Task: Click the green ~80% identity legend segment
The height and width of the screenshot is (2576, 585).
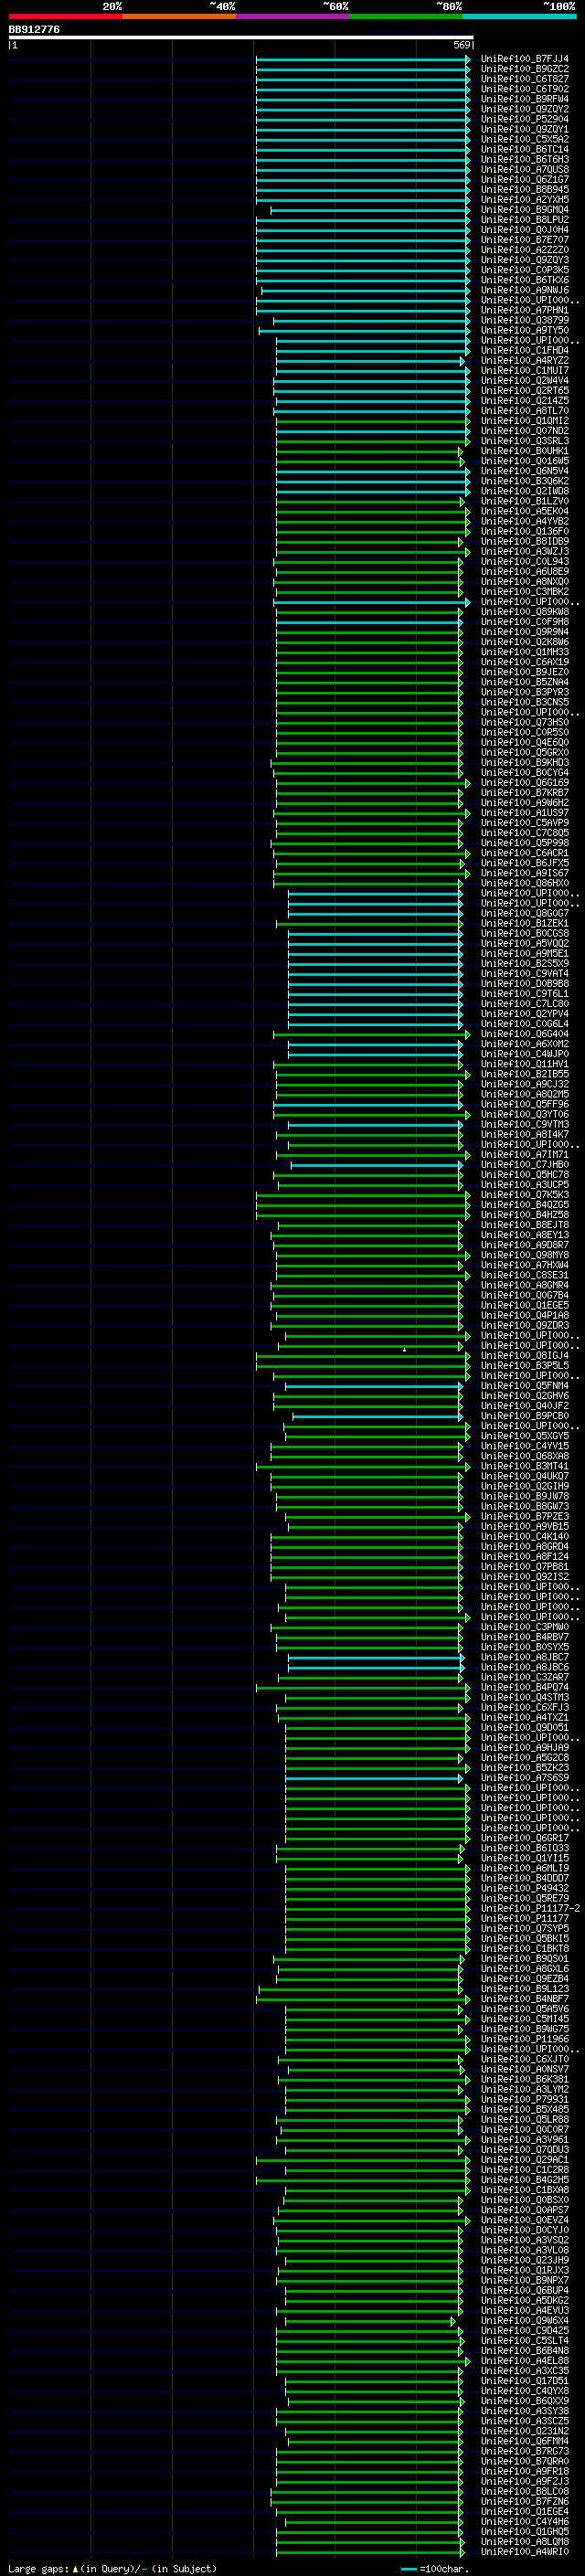Action: (x=406, y=16)
